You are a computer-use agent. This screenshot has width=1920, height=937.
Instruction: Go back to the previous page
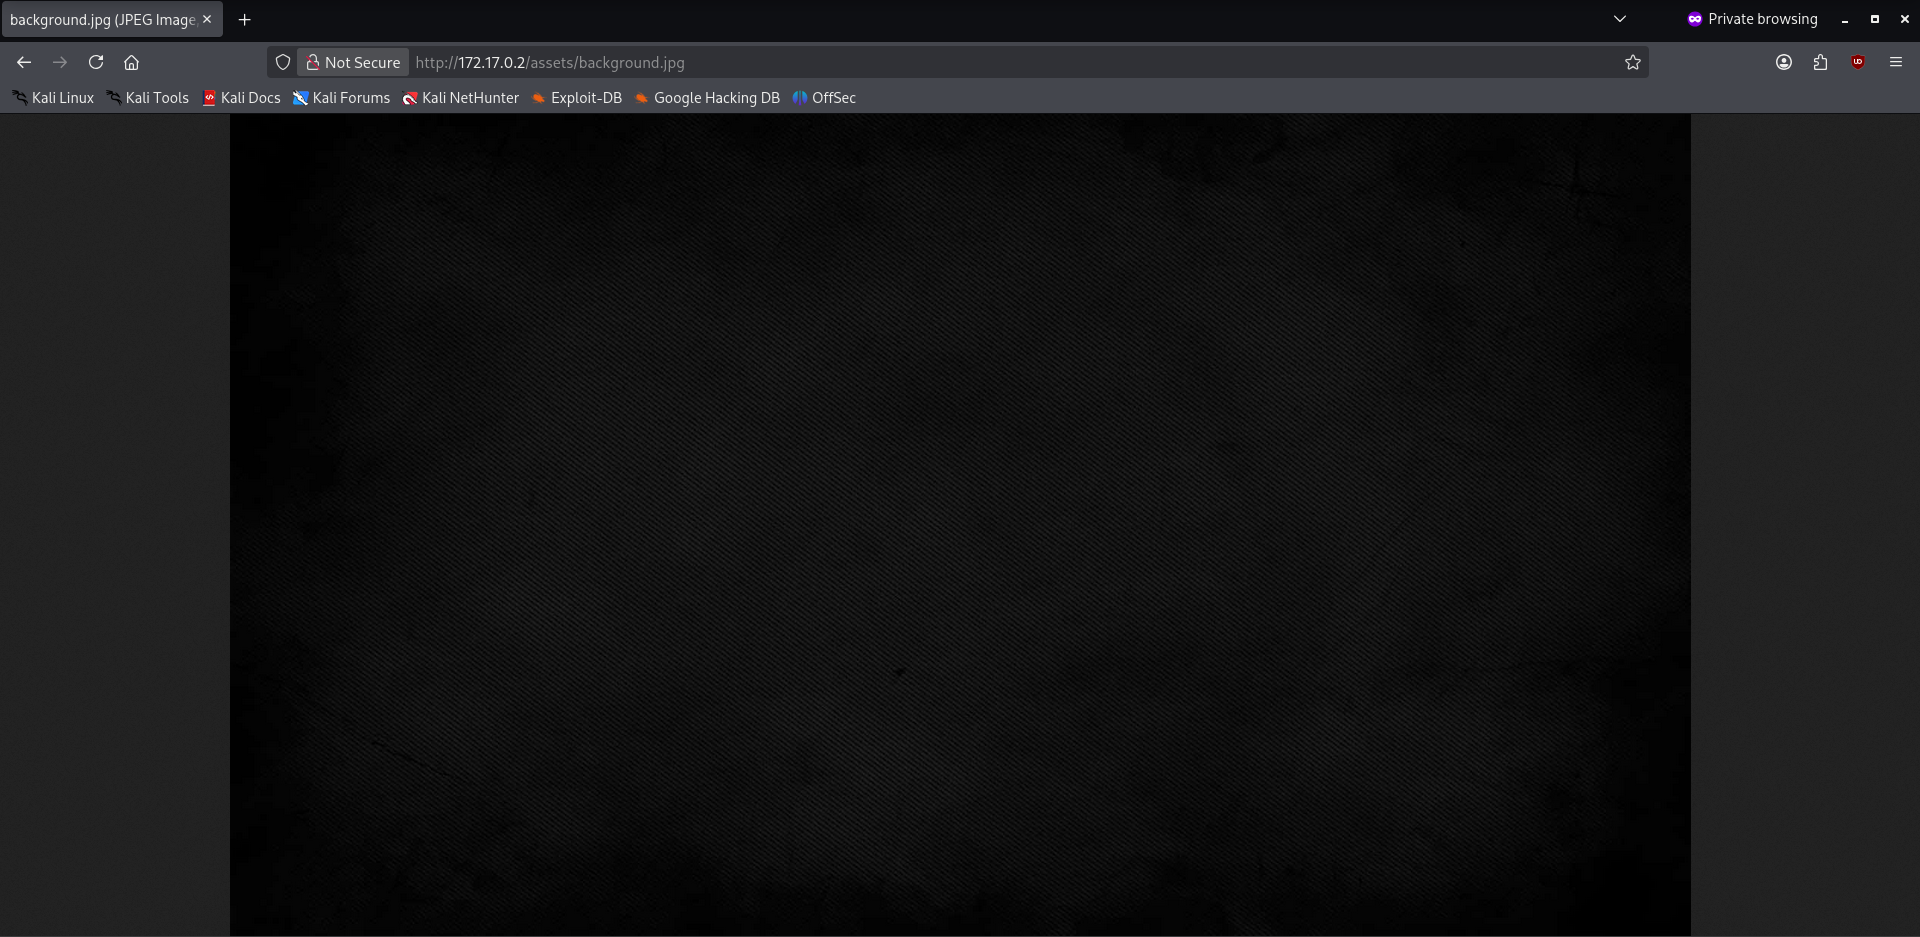click(24, 62)
